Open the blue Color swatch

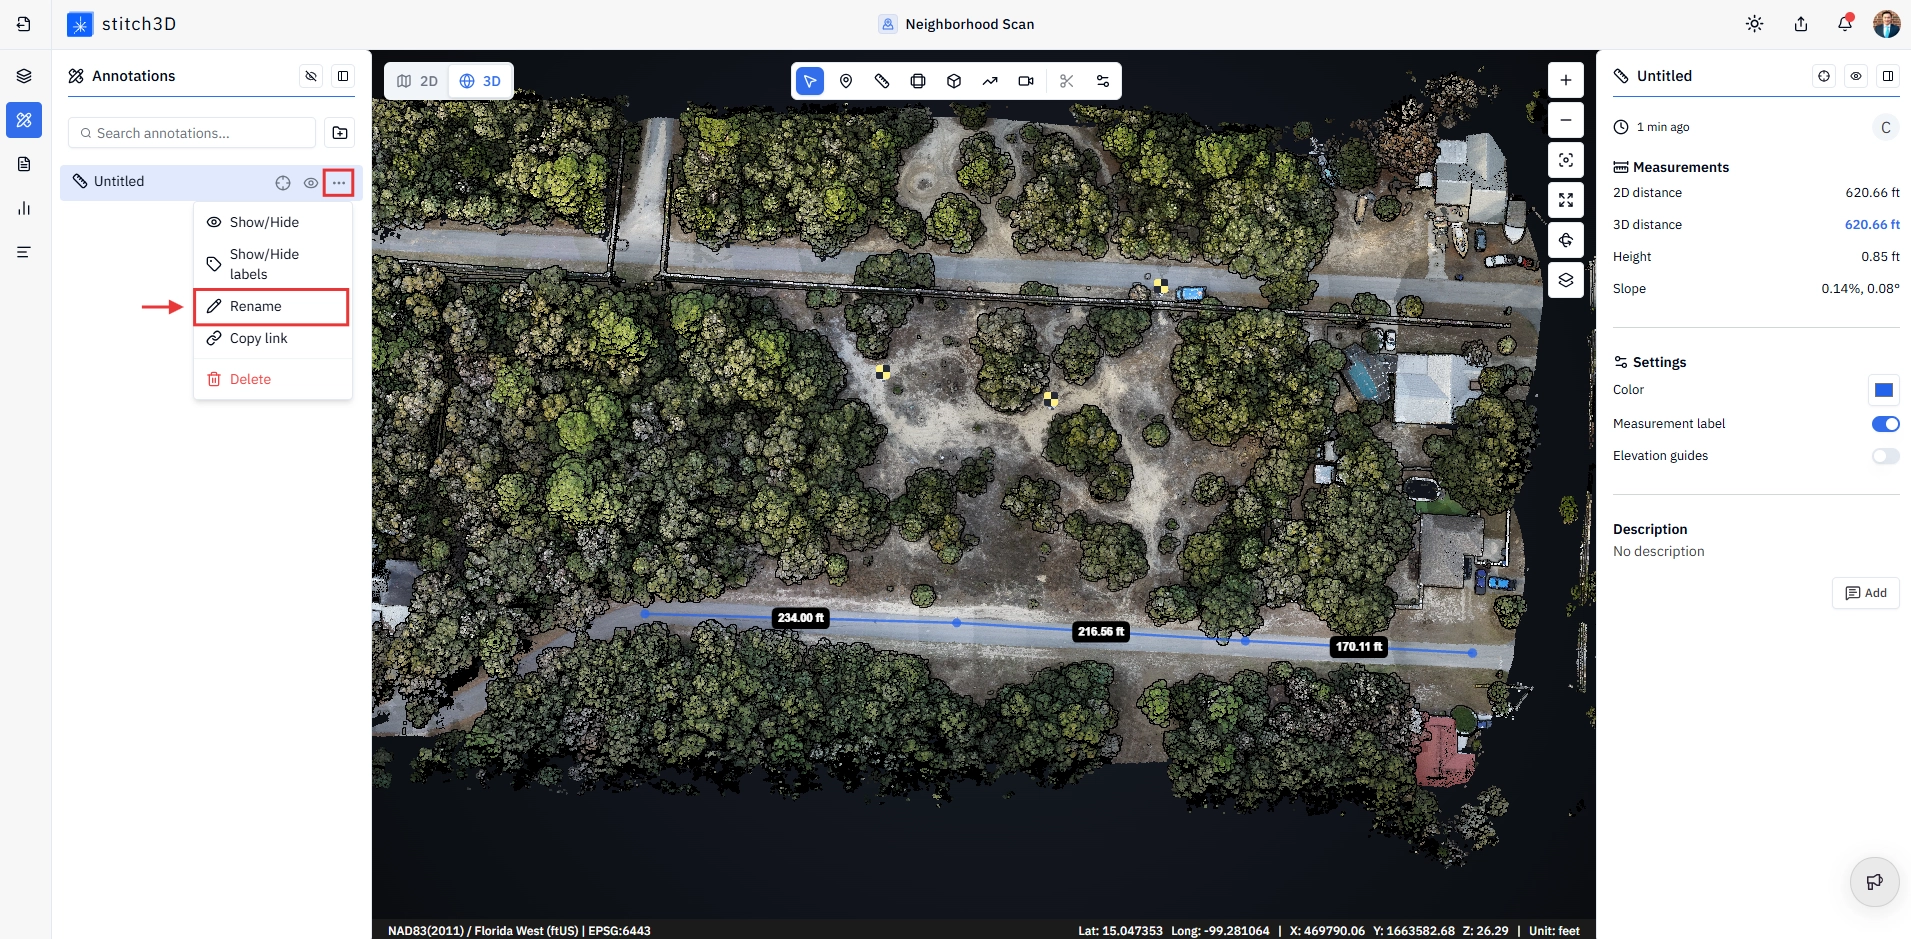coord(1884,390)
